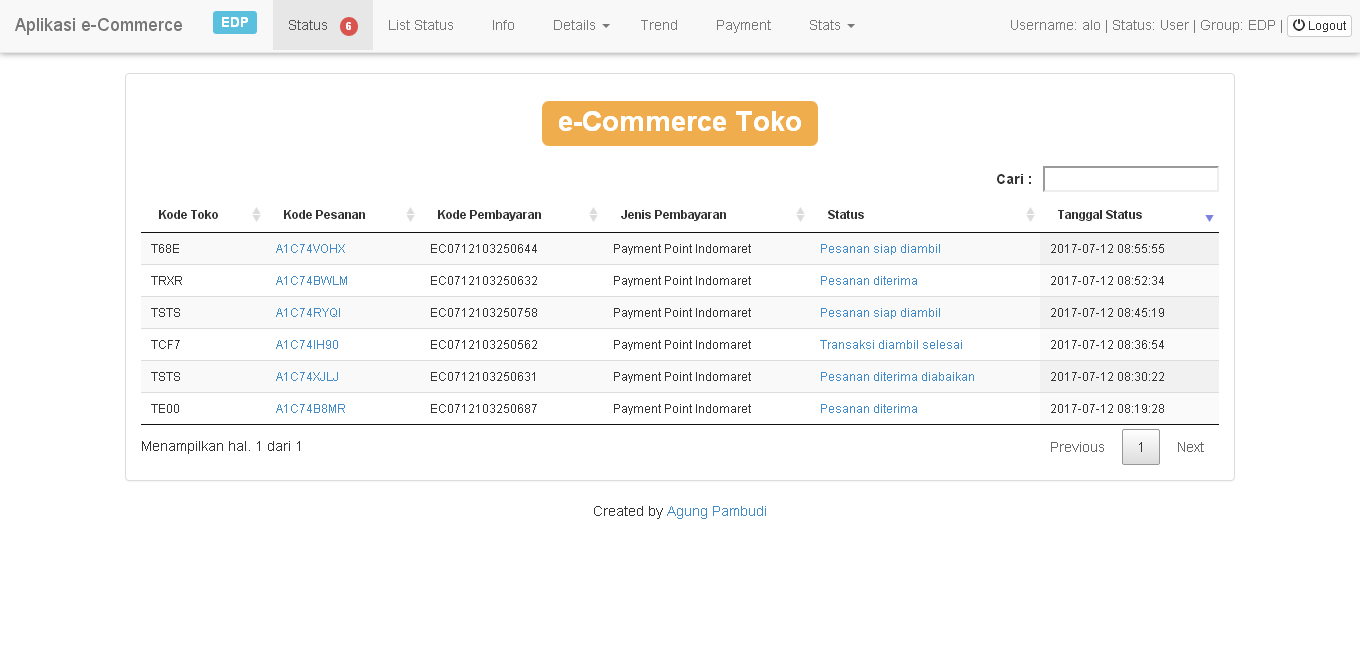Open the Info menu item

(503, 25)
